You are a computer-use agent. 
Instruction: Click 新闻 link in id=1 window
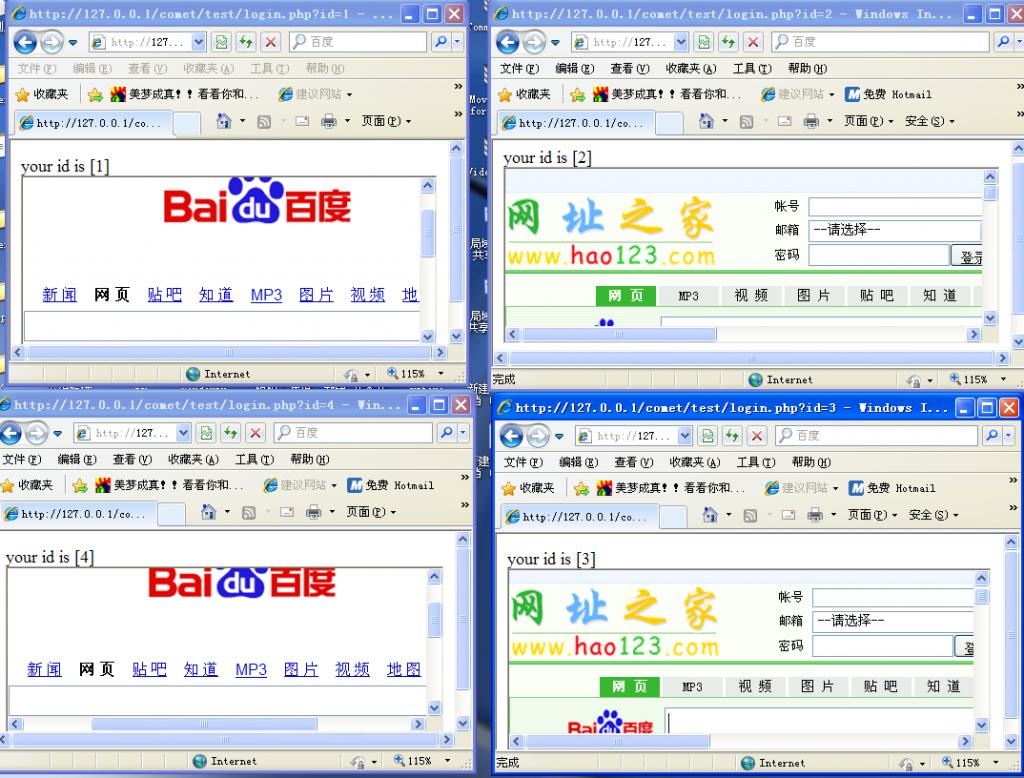[59, 295]
